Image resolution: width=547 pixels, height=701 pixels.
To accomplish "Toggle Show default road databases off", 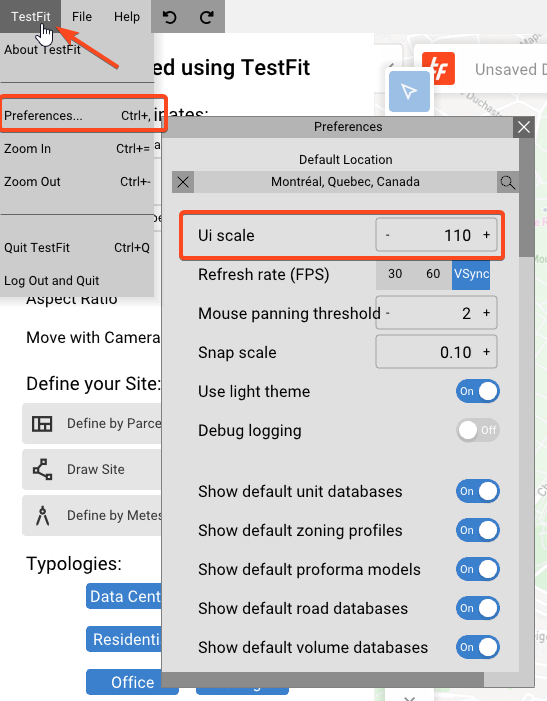I will click(x=478, y=608).
